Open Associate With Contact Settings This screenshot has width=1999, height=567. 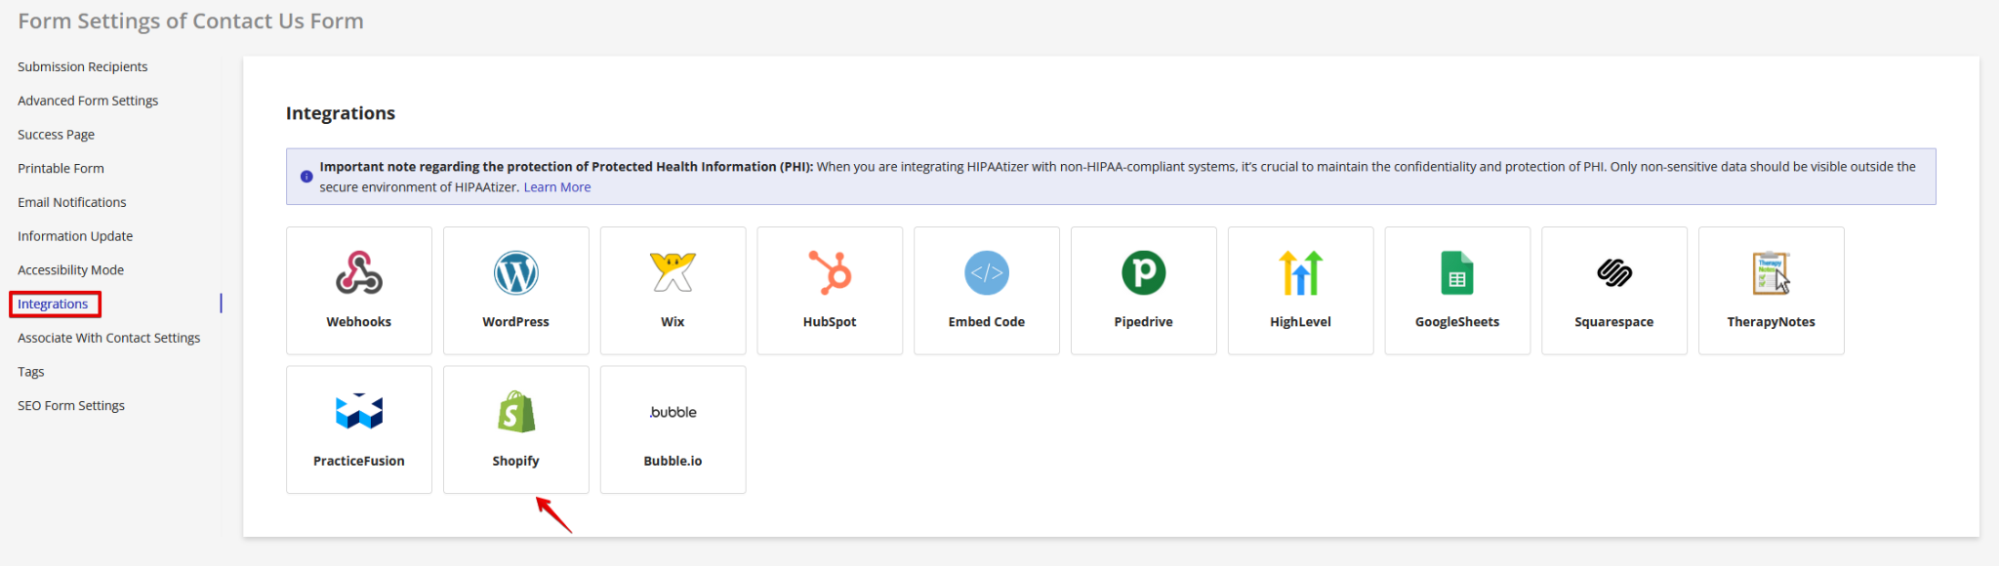(x=109, y=338)
